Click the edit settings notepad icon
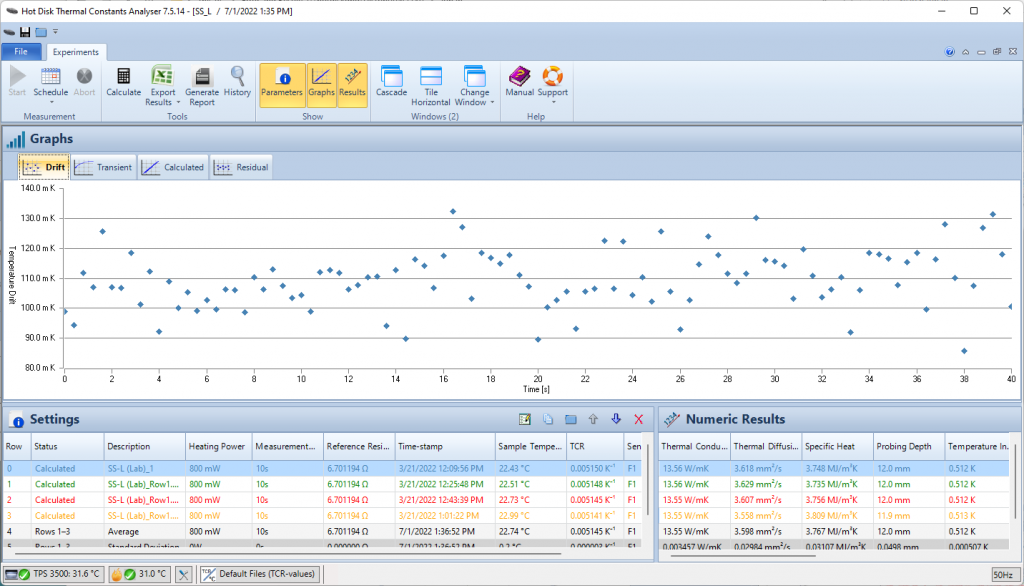 point(524,419)
